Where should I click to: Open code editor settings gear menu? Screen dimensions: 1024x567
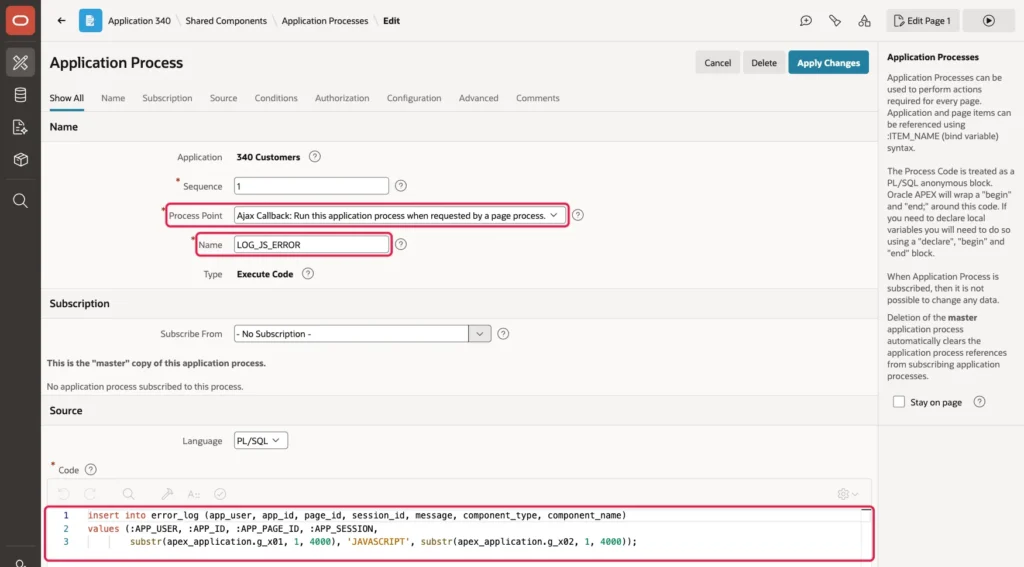(x=848, y=494)
